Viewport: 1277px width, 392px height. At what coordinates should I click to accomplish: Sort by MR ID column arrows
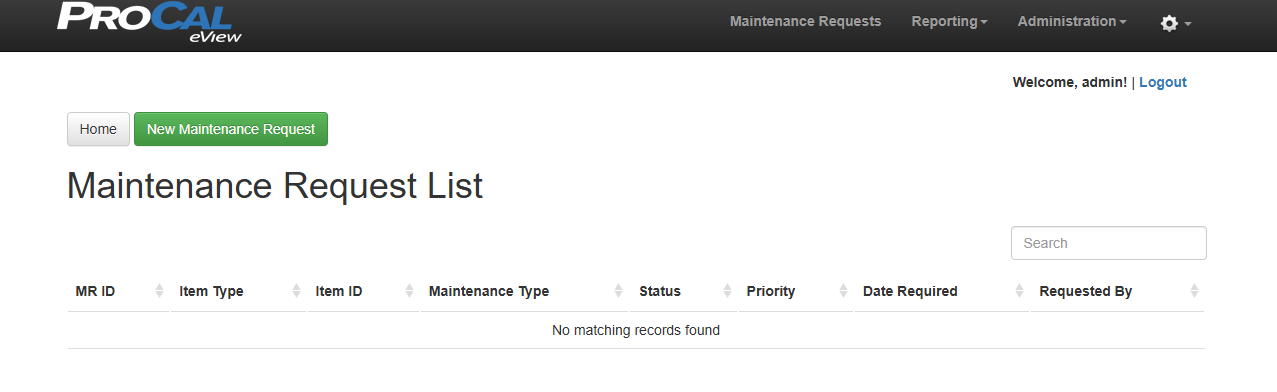point(159,291)
